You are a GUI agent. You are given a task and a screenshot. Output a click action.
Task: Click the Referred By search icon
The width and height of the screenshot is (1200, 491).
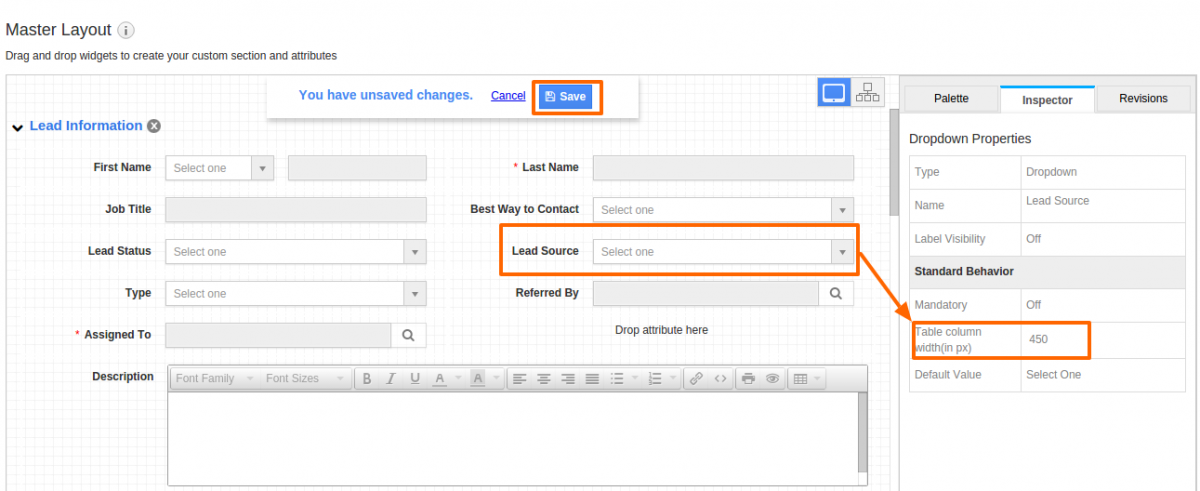click(x=836, y=293)
